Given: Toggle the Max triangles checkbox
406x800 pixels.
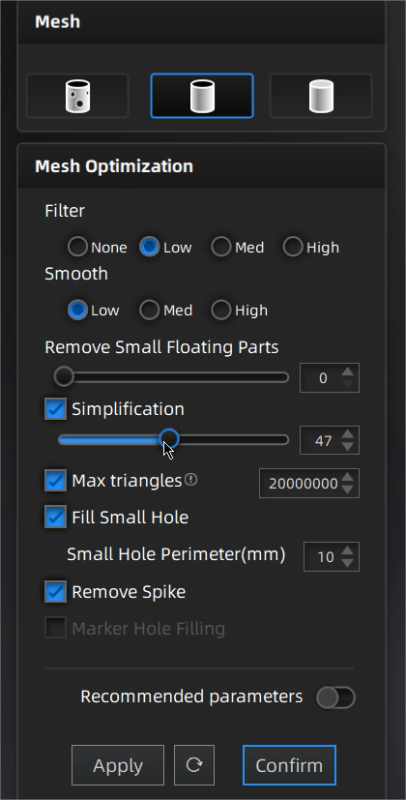Looking at the screenshot, I should pos(56,481).
